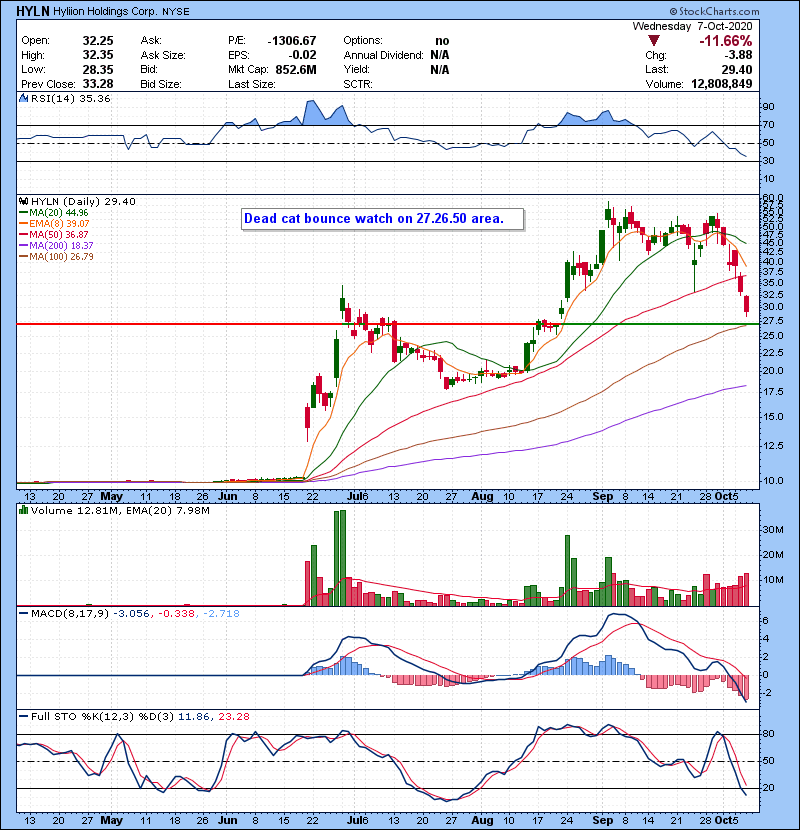Click the HYLN ticker symbol in the header
The width and height of the screenshot is (800, 830).
[33, 11]
